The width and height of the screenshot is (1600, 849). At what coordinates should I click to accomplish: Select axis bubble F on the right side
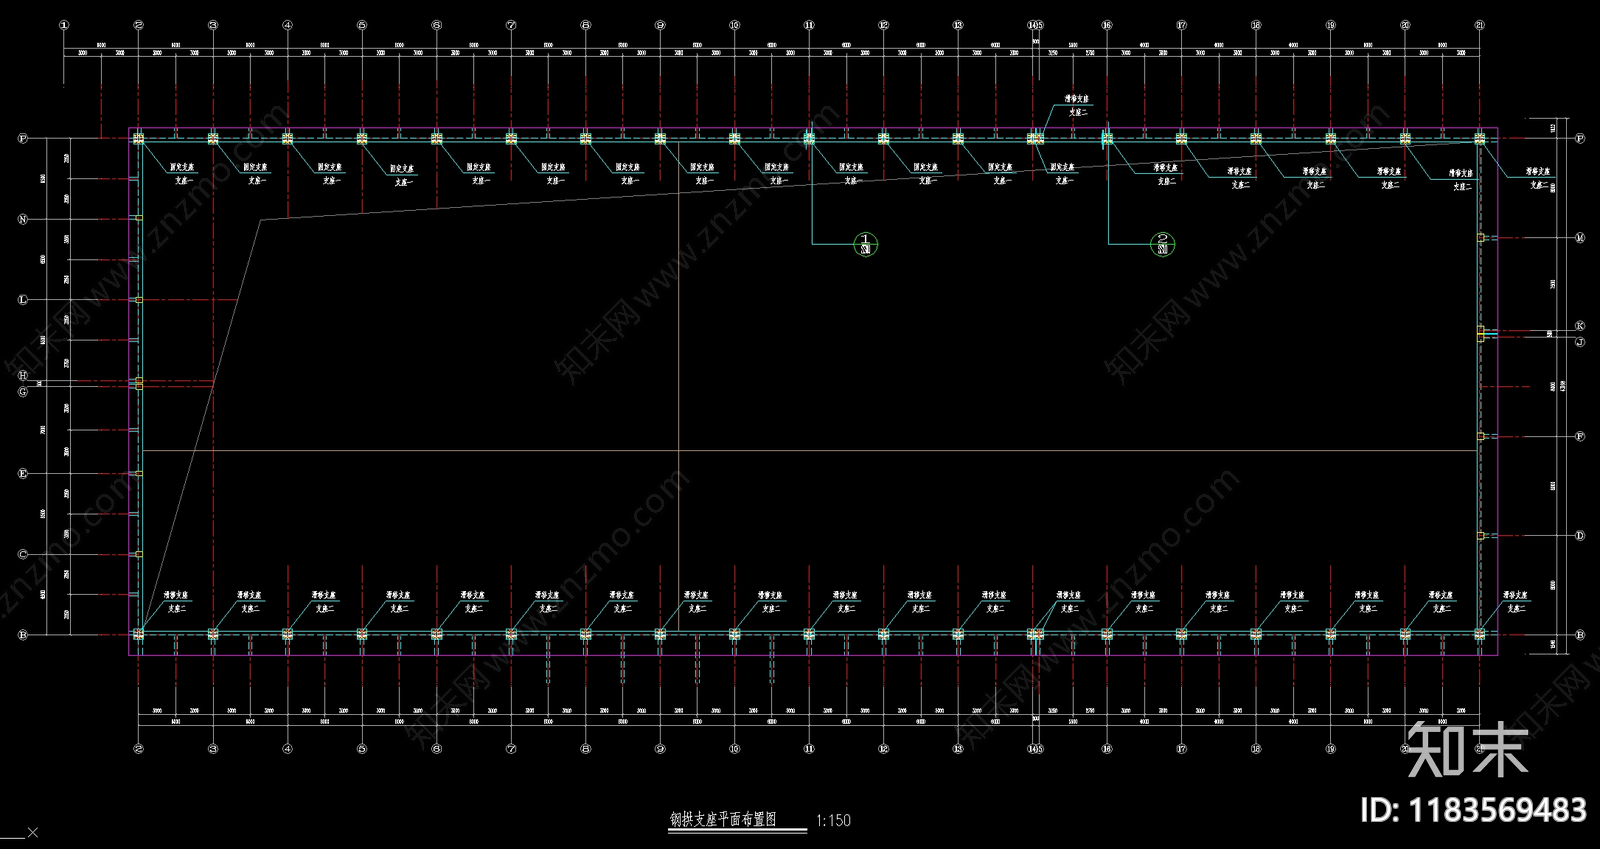click(1580, 437)
